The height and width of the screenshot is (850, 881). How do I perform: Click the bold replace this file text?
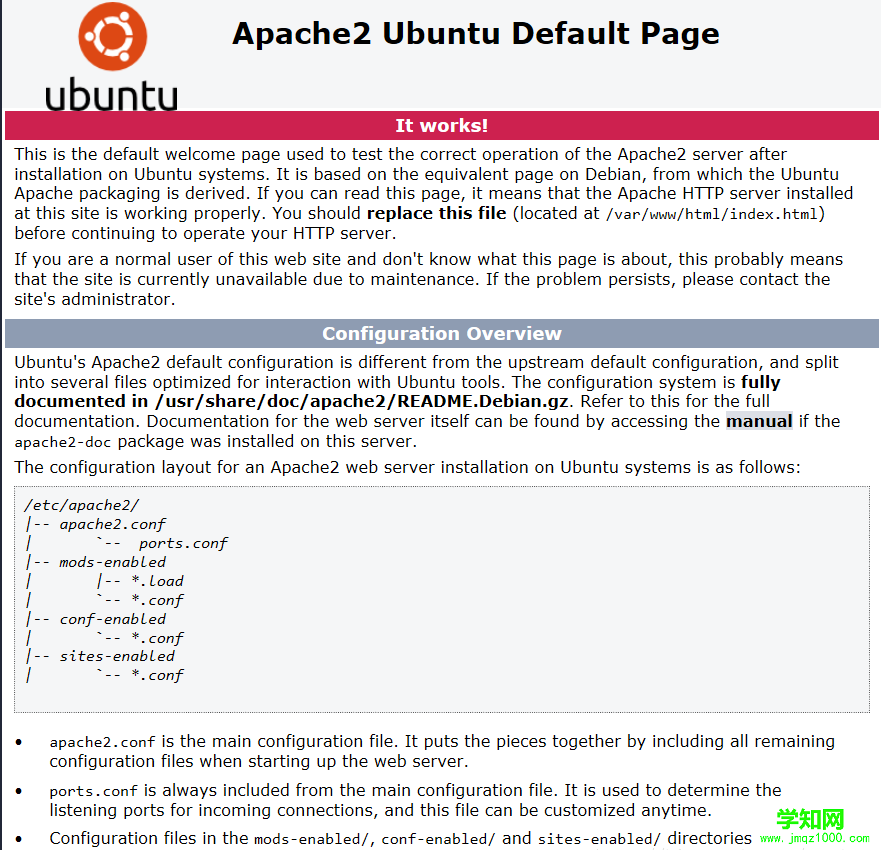(x=437, y=213)
